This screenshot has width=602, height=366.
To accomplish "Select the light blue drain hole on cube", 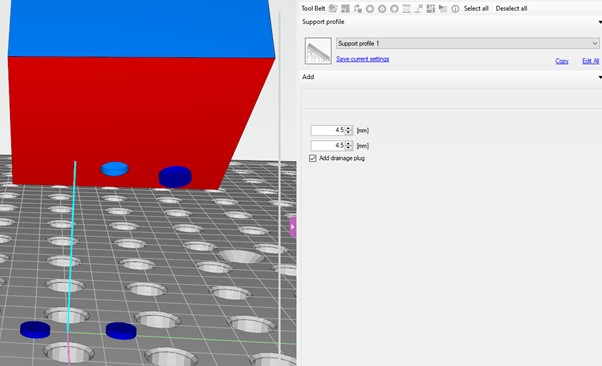I will 114,169.
